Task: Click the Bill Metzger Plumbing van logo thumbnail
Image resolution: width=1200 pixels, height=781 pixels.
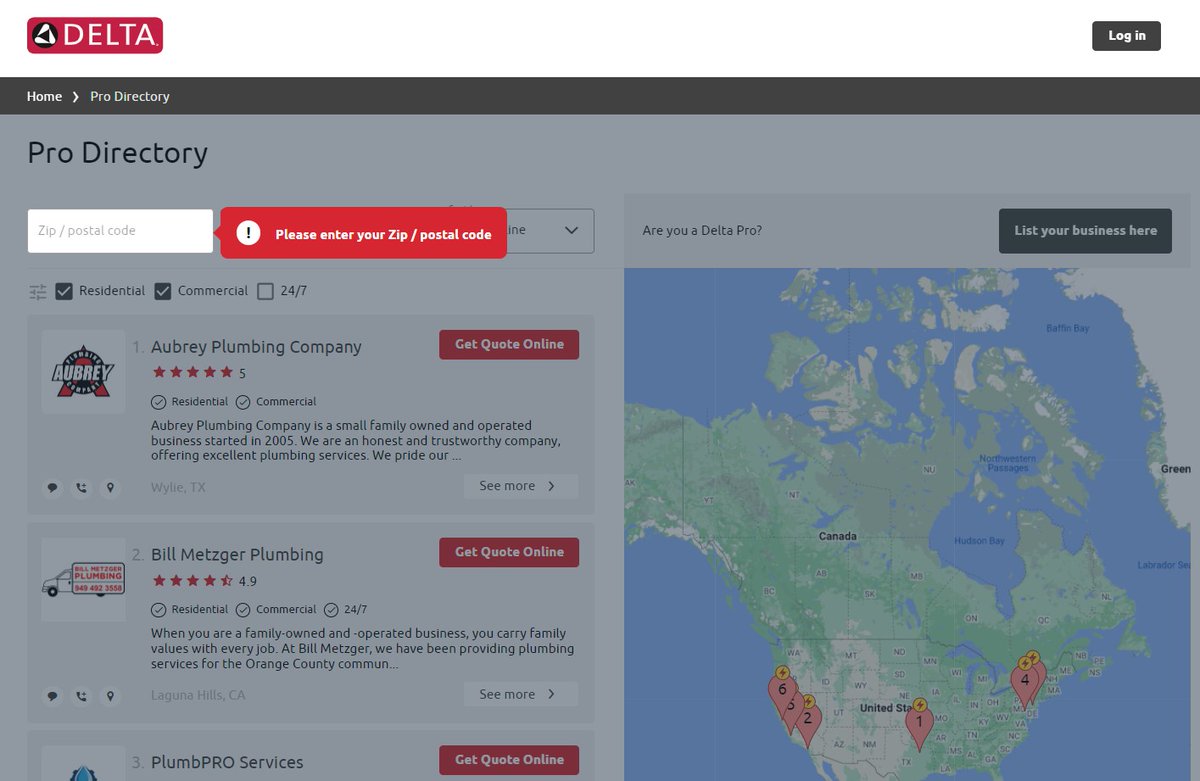Action: (x=83, y=580)
